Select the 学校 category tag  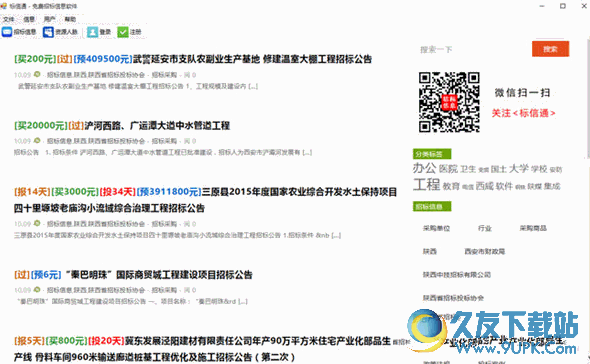[x=539, y=169]
